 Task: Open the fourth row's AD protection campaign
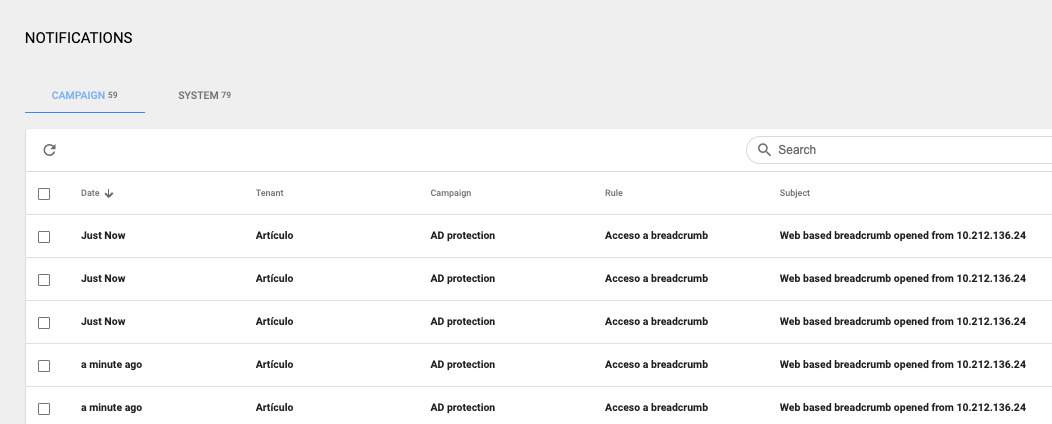463,364
